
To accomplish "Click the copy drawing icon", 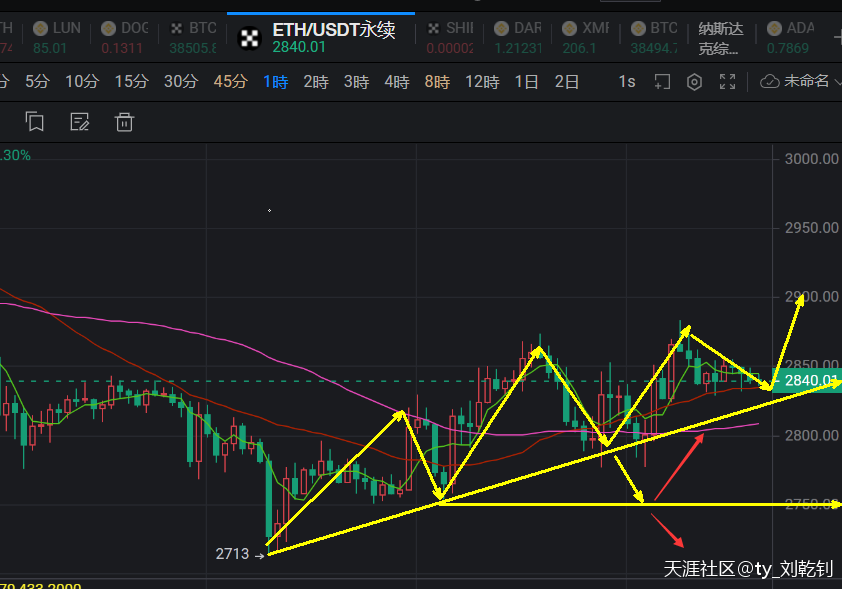I will click(35, 122).
